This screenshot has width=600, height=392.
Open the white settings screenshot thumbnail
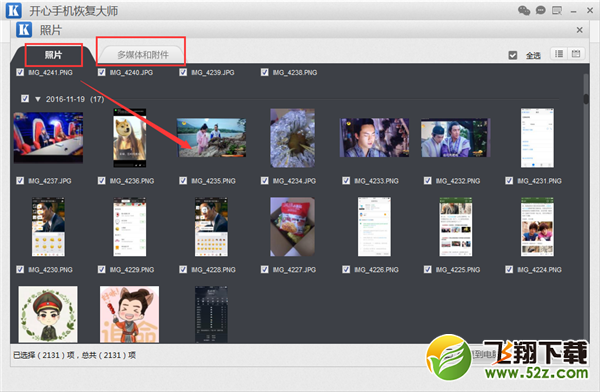point(537,138)
